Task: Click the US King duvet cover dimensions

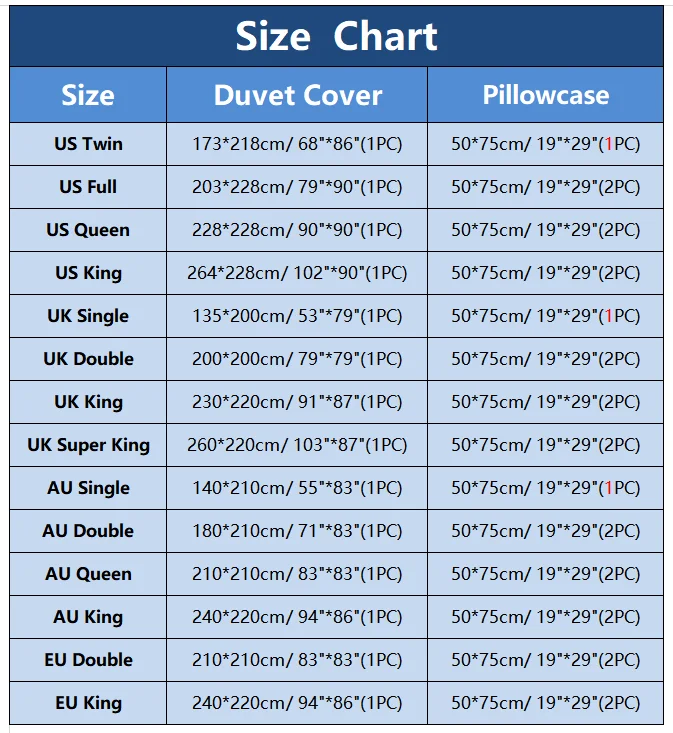Action: 297,273
